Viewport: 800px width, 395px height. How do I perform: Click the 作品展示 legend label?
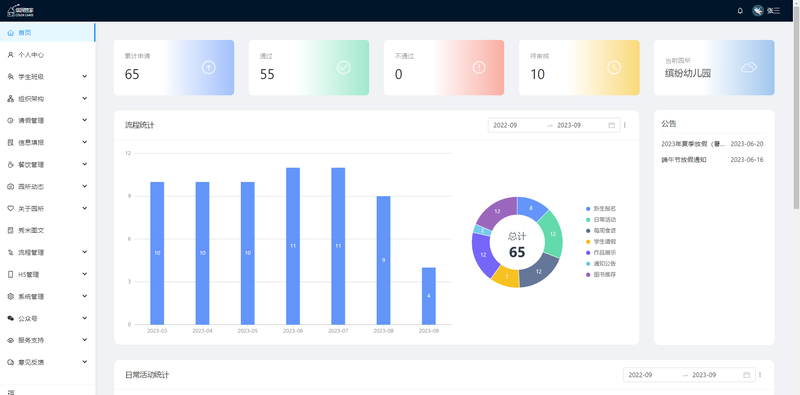[605, 253]
